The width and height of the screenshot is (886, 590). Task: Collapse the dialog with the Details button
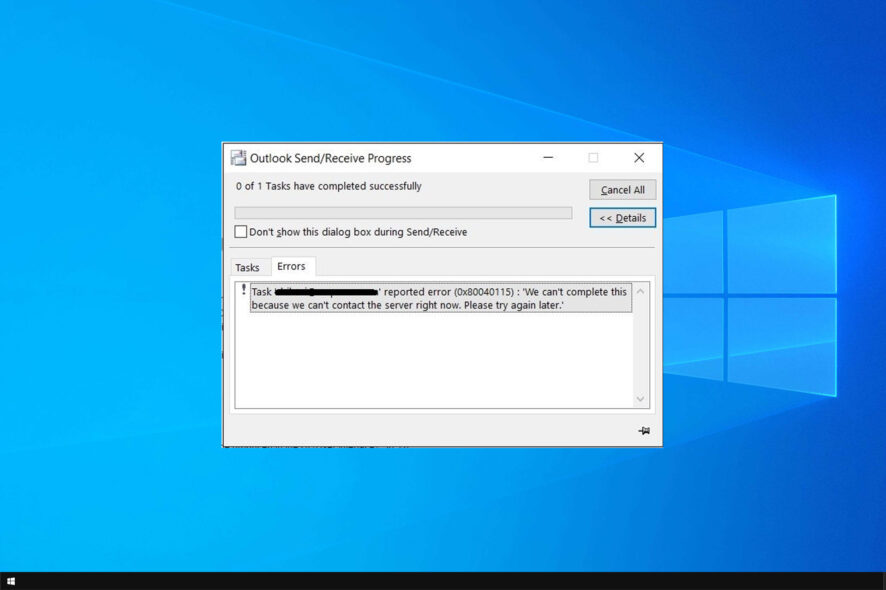[622, 218]
